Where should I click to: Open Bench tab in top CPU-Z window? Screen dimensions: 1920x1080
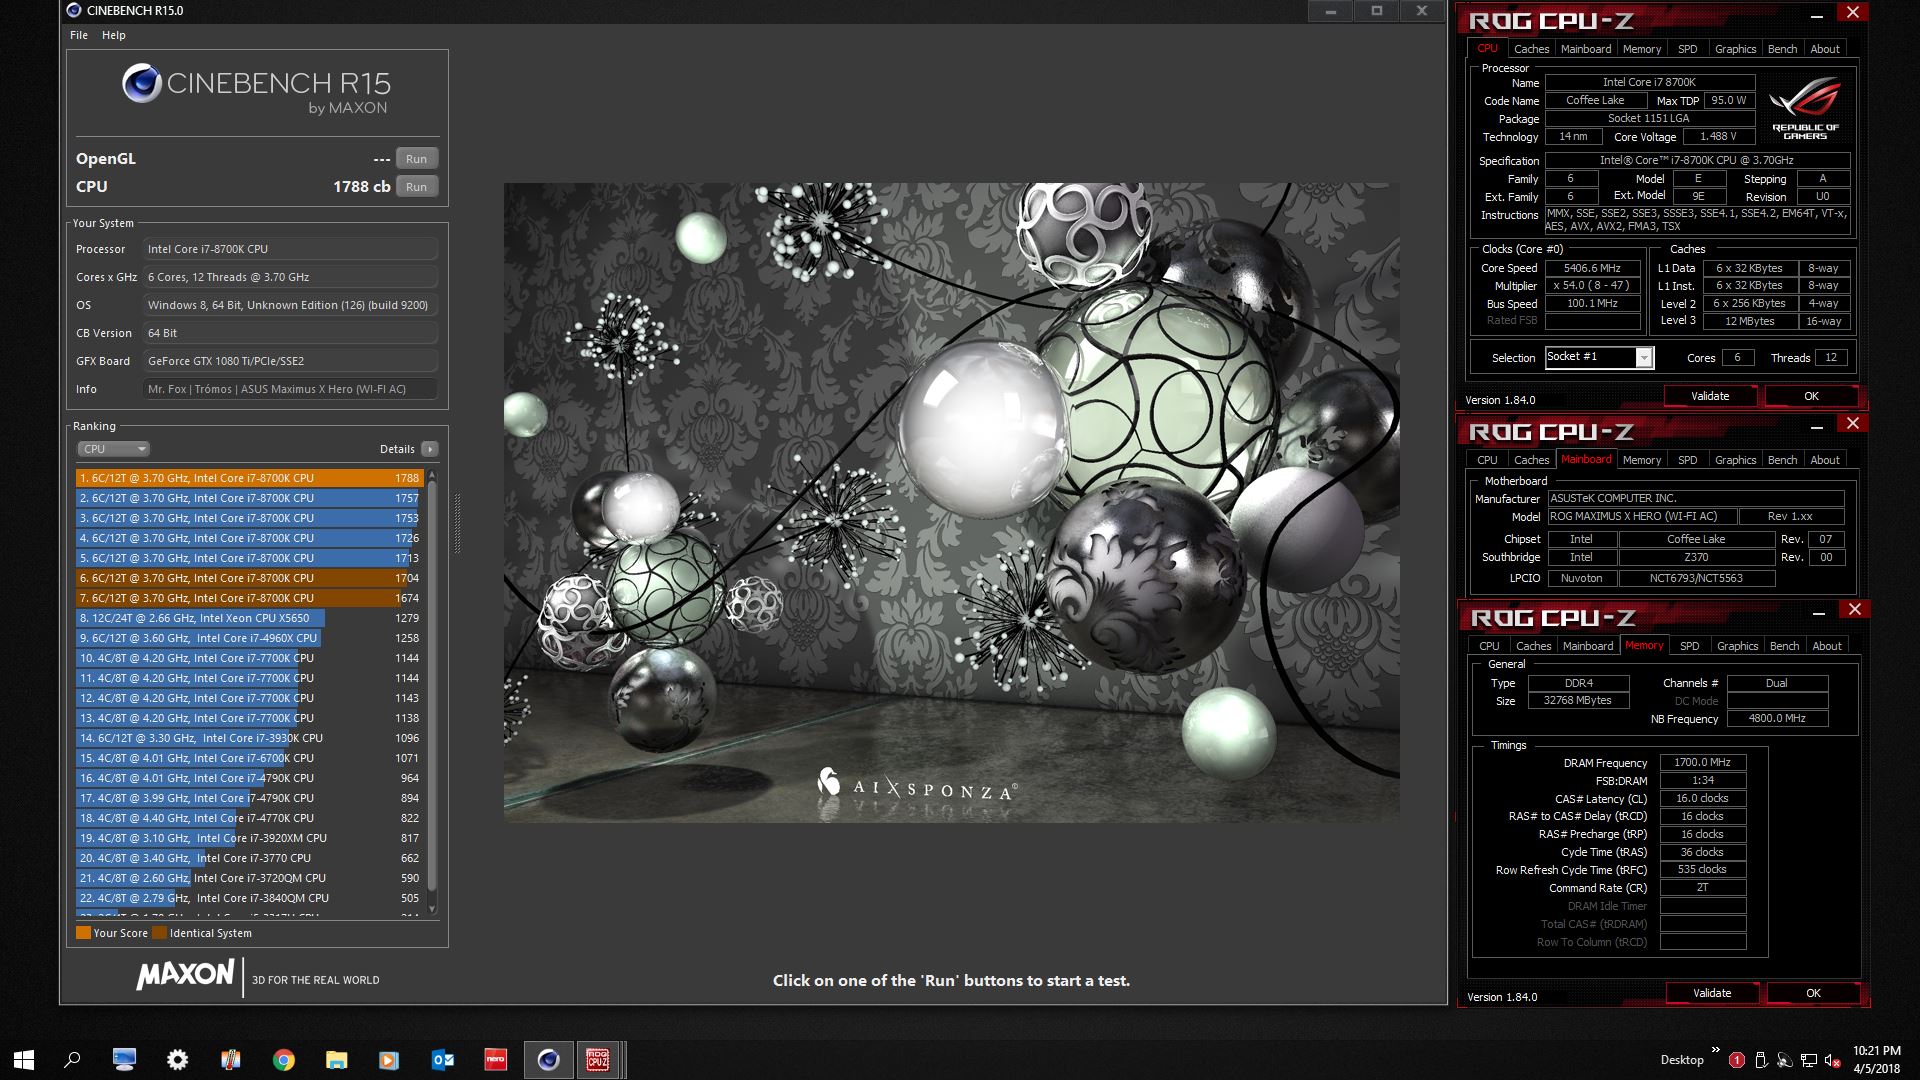pos(1782,49)
